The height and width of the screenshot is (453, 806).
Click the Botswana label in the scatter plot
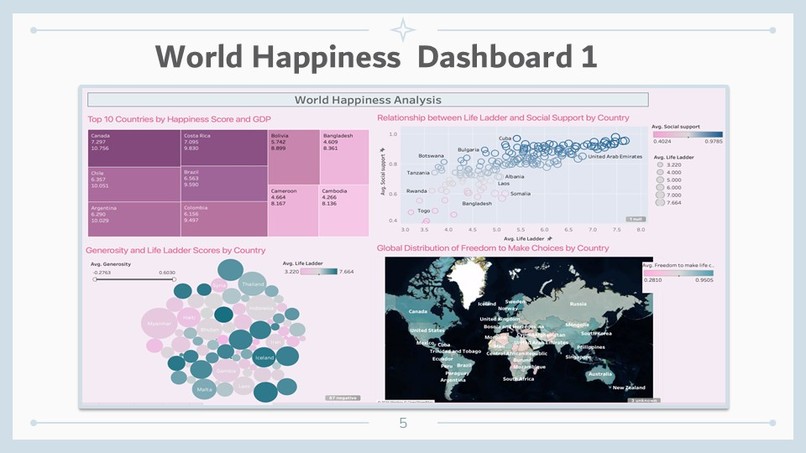tap(431, 155)
